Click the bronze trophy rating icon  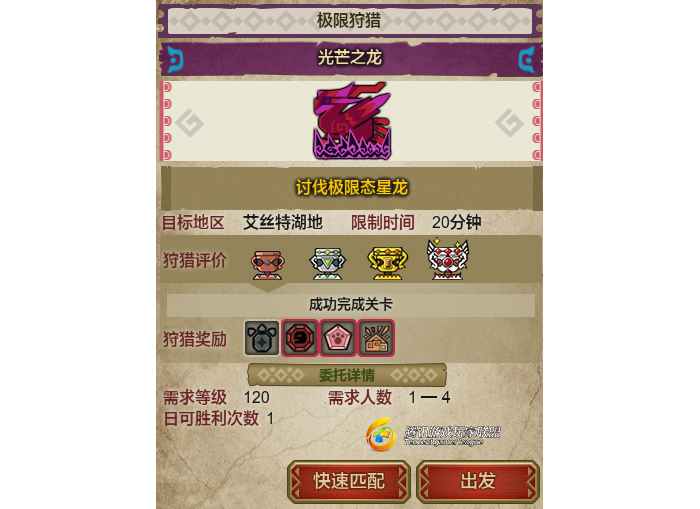pyautogui.click(x=268, y=265)
